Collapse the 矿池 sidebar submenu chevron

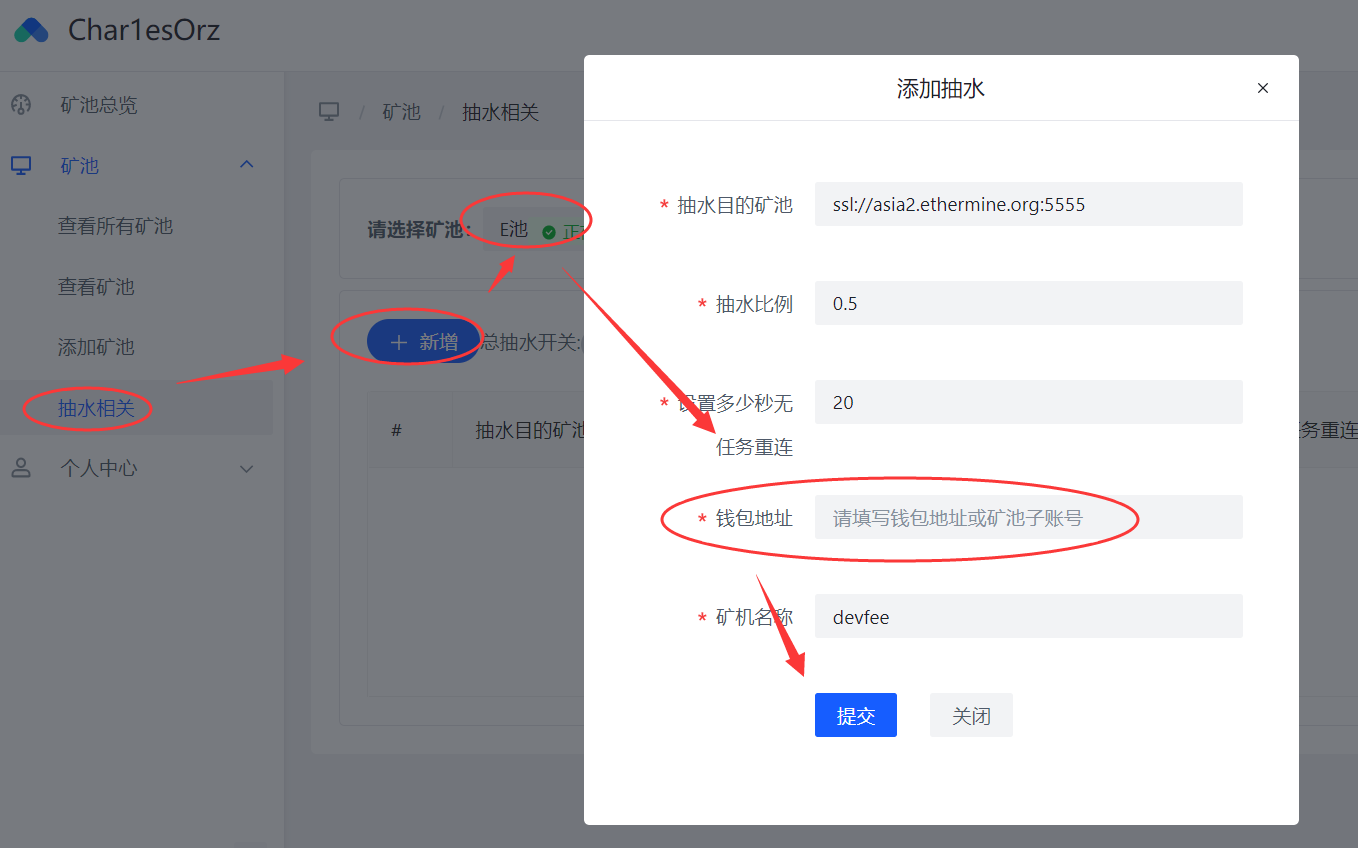coord(247,165)
